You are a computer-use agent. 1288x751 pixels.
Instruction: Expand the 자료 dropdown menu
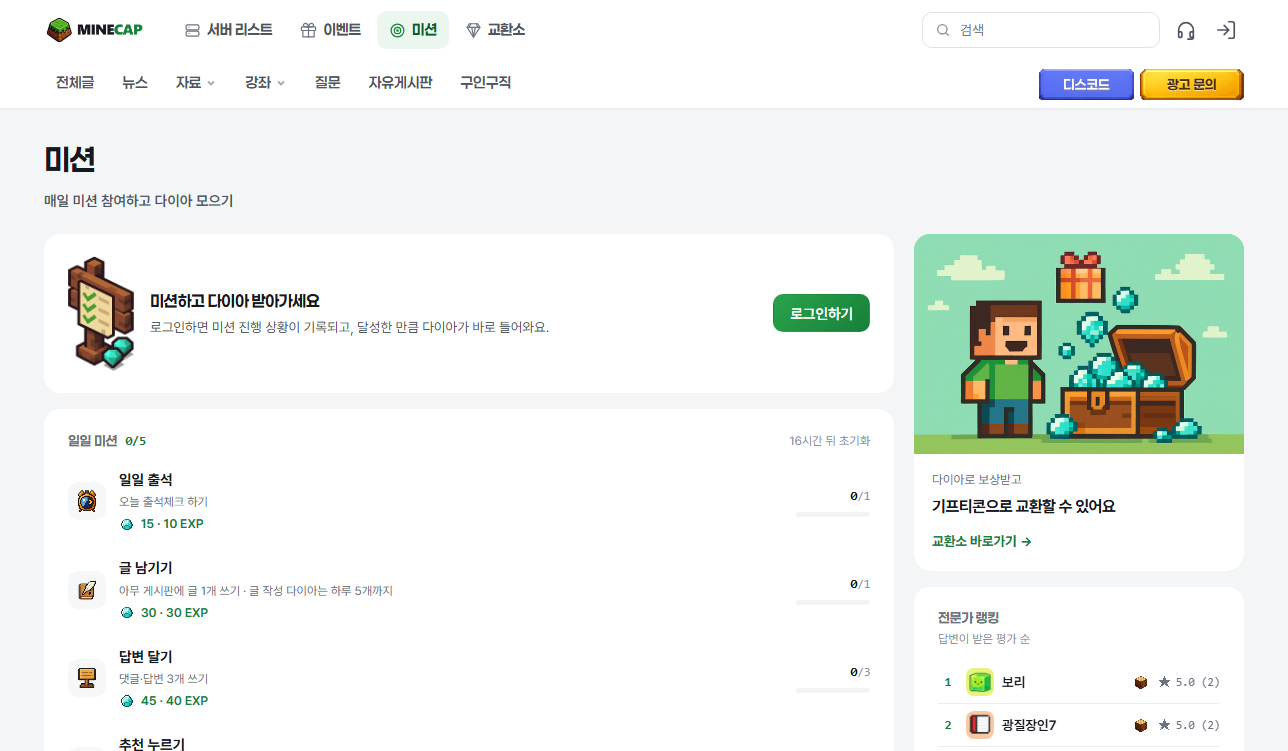click(x=195, y=83)
